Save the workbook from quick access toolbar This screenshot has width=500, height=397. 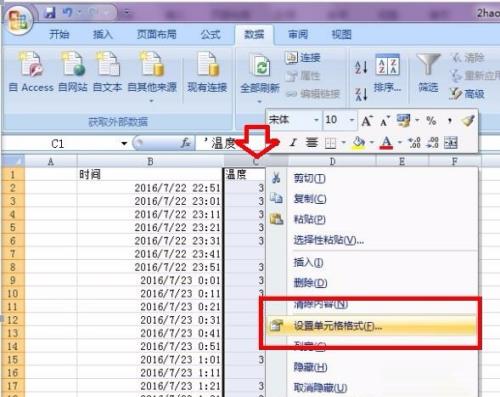tap(50, 13)
